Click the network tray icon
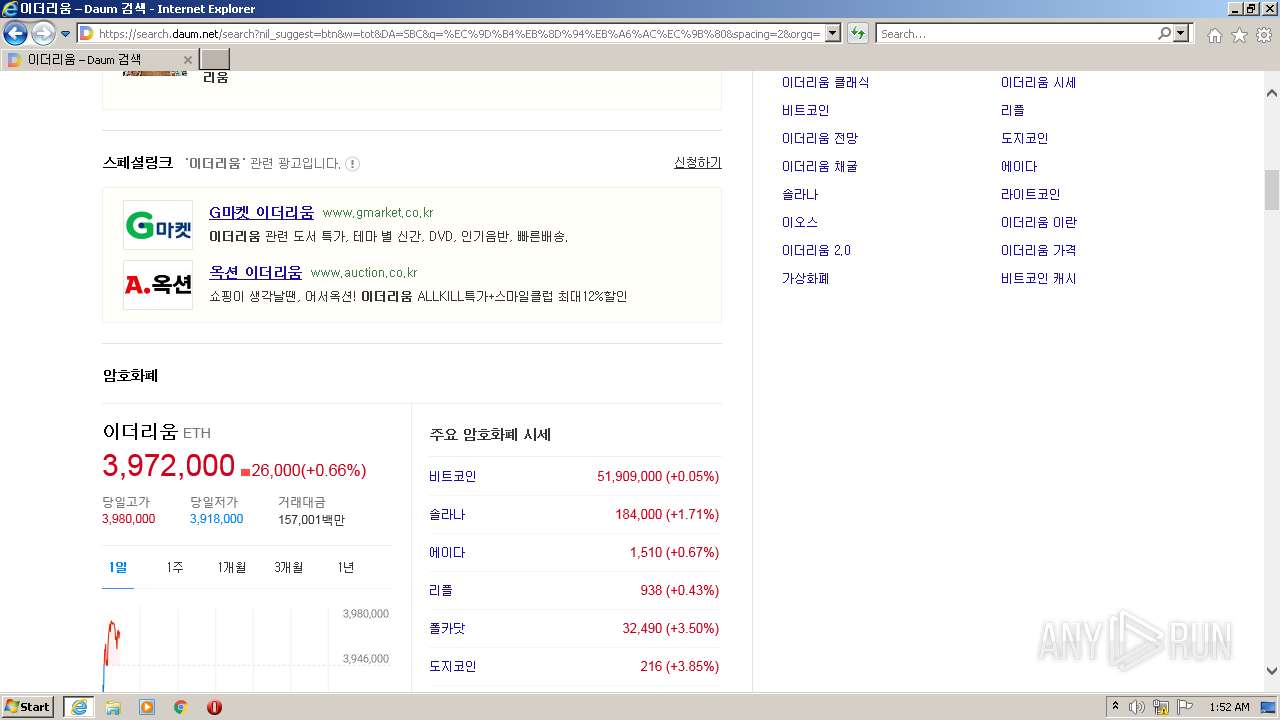 (1161, 707)
